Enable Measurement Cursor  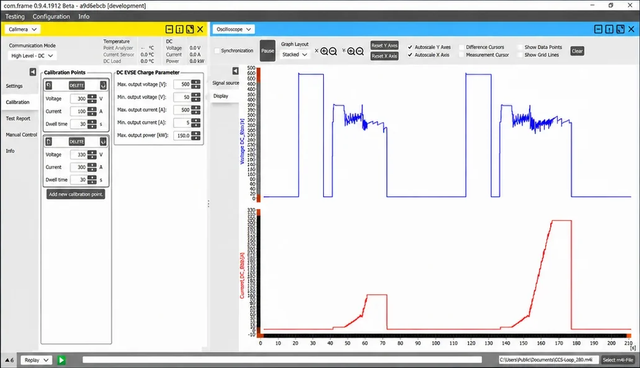click(462, 55)
